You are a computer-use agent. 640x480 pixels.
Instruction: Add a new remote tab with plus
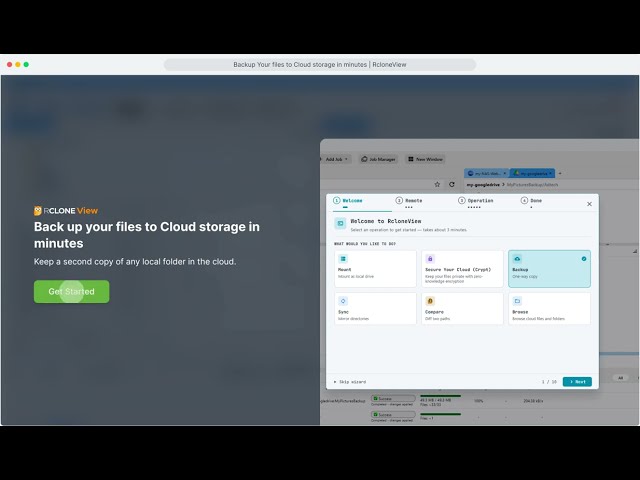tap(560, 173)
